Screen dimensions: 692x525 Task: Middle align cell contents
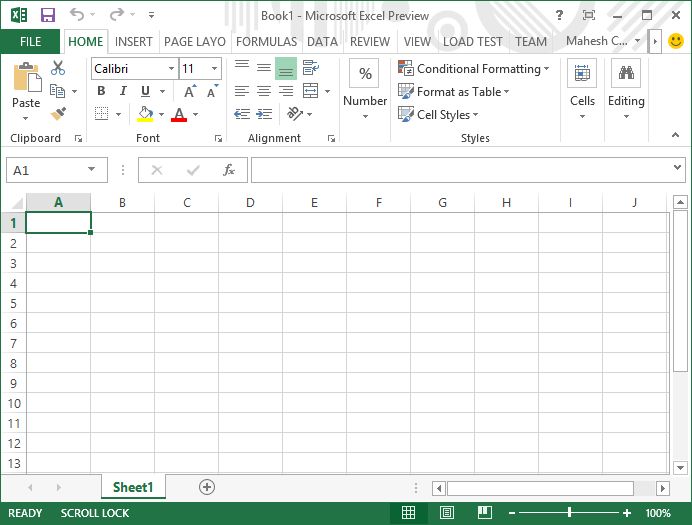[264, 68]
